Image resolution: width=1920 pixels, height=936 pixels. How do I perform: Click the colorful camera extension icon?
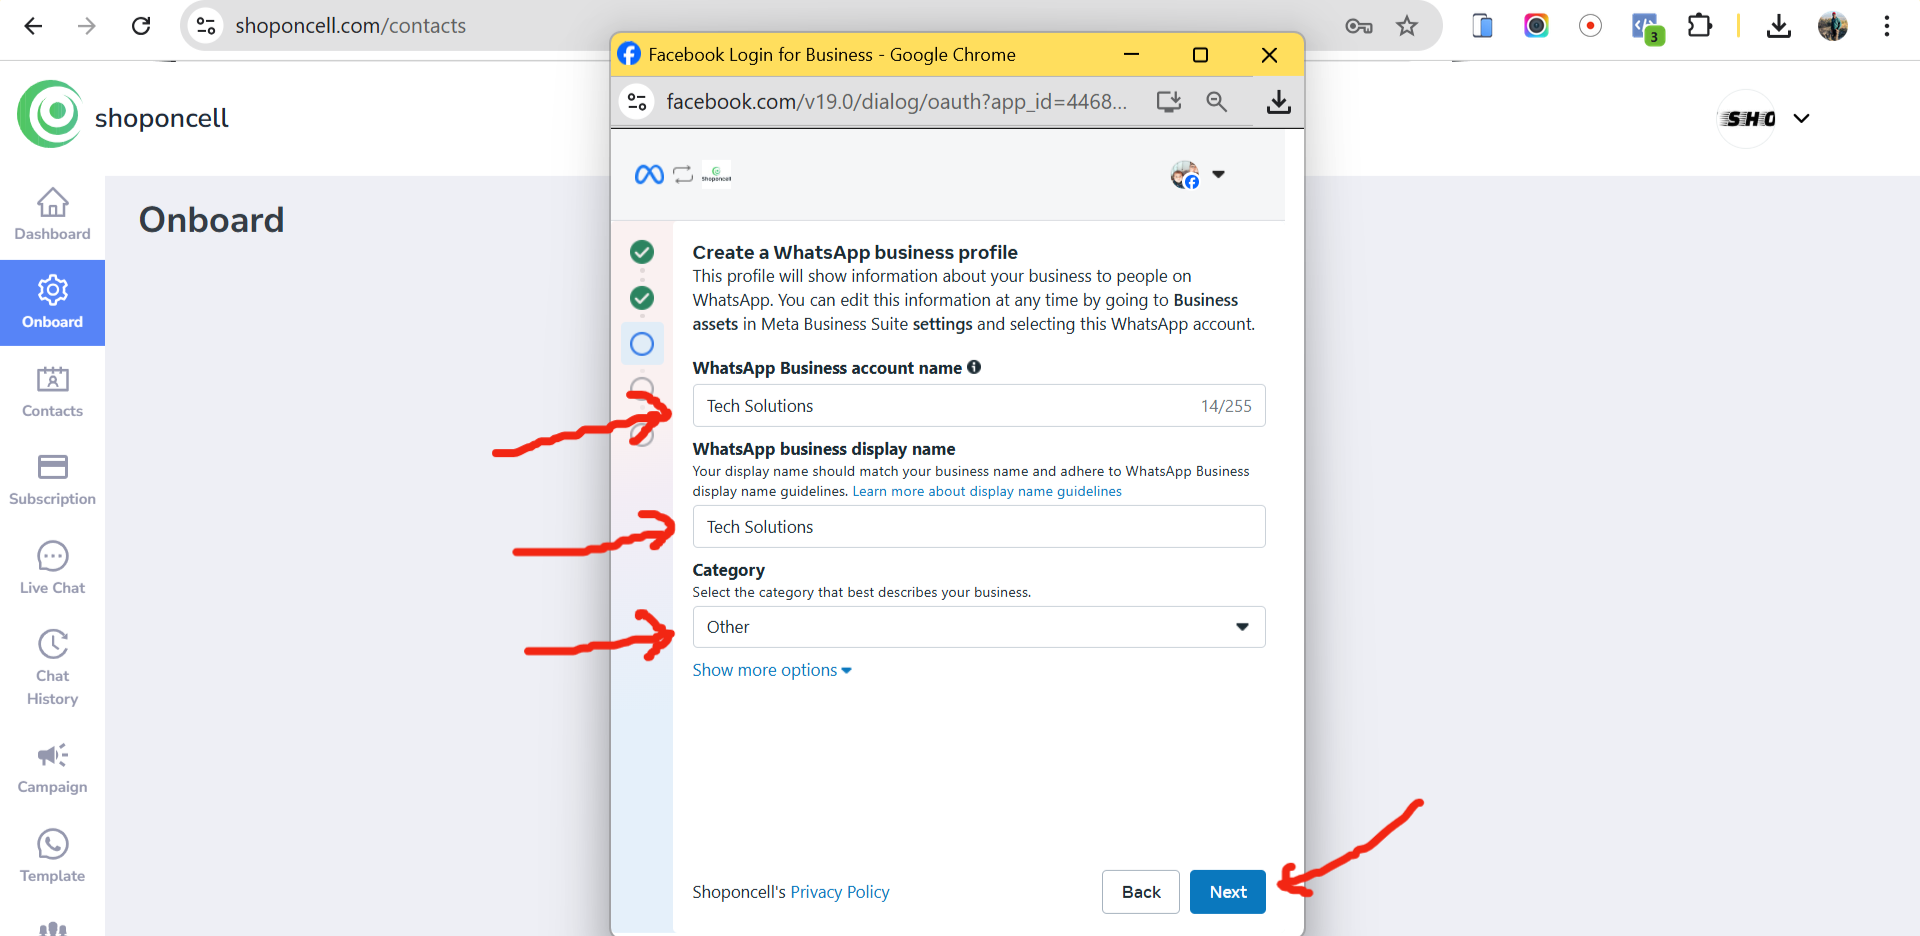(1536, 26)
